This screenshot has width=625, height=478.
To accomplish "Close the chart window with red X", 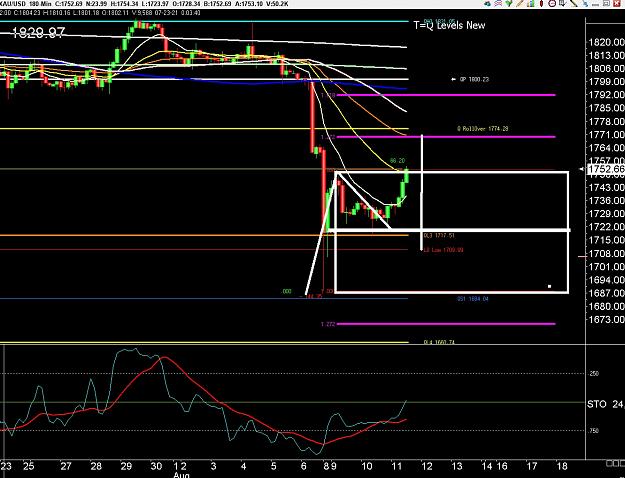I will click(x=617, y=3).
